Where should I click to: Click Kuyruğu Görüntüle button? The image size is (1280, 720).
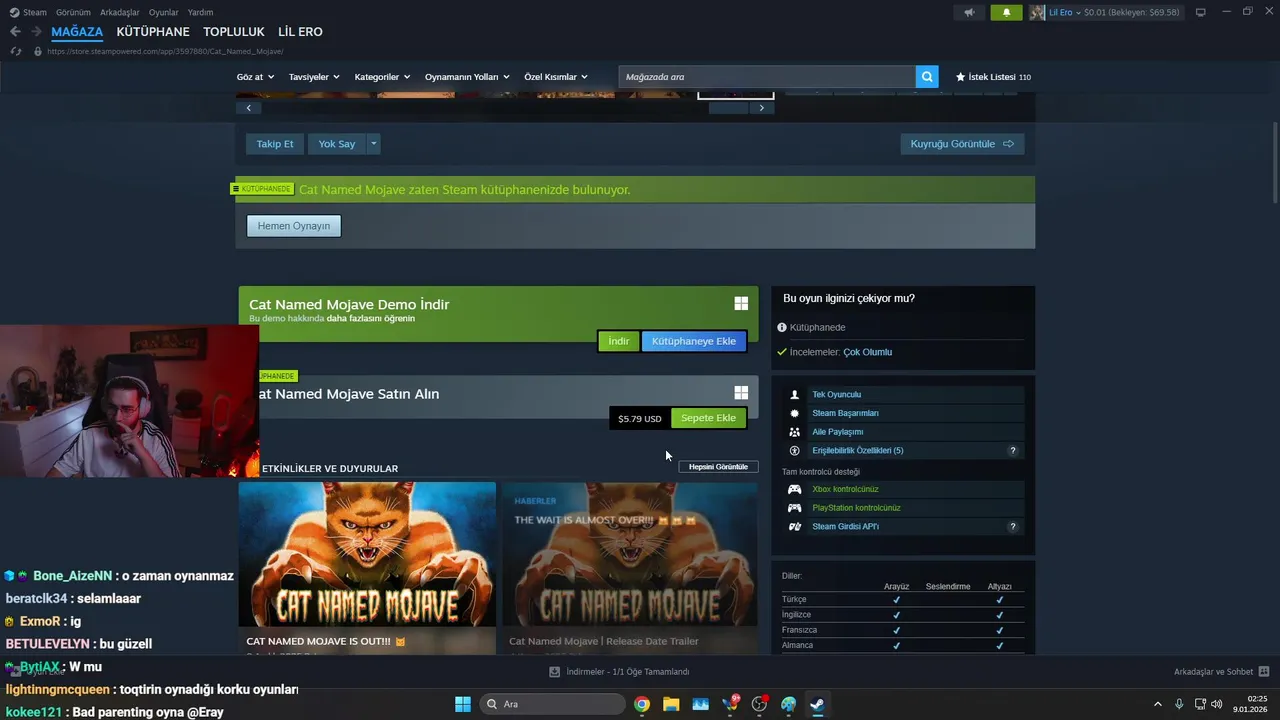(x=962, y=144)
